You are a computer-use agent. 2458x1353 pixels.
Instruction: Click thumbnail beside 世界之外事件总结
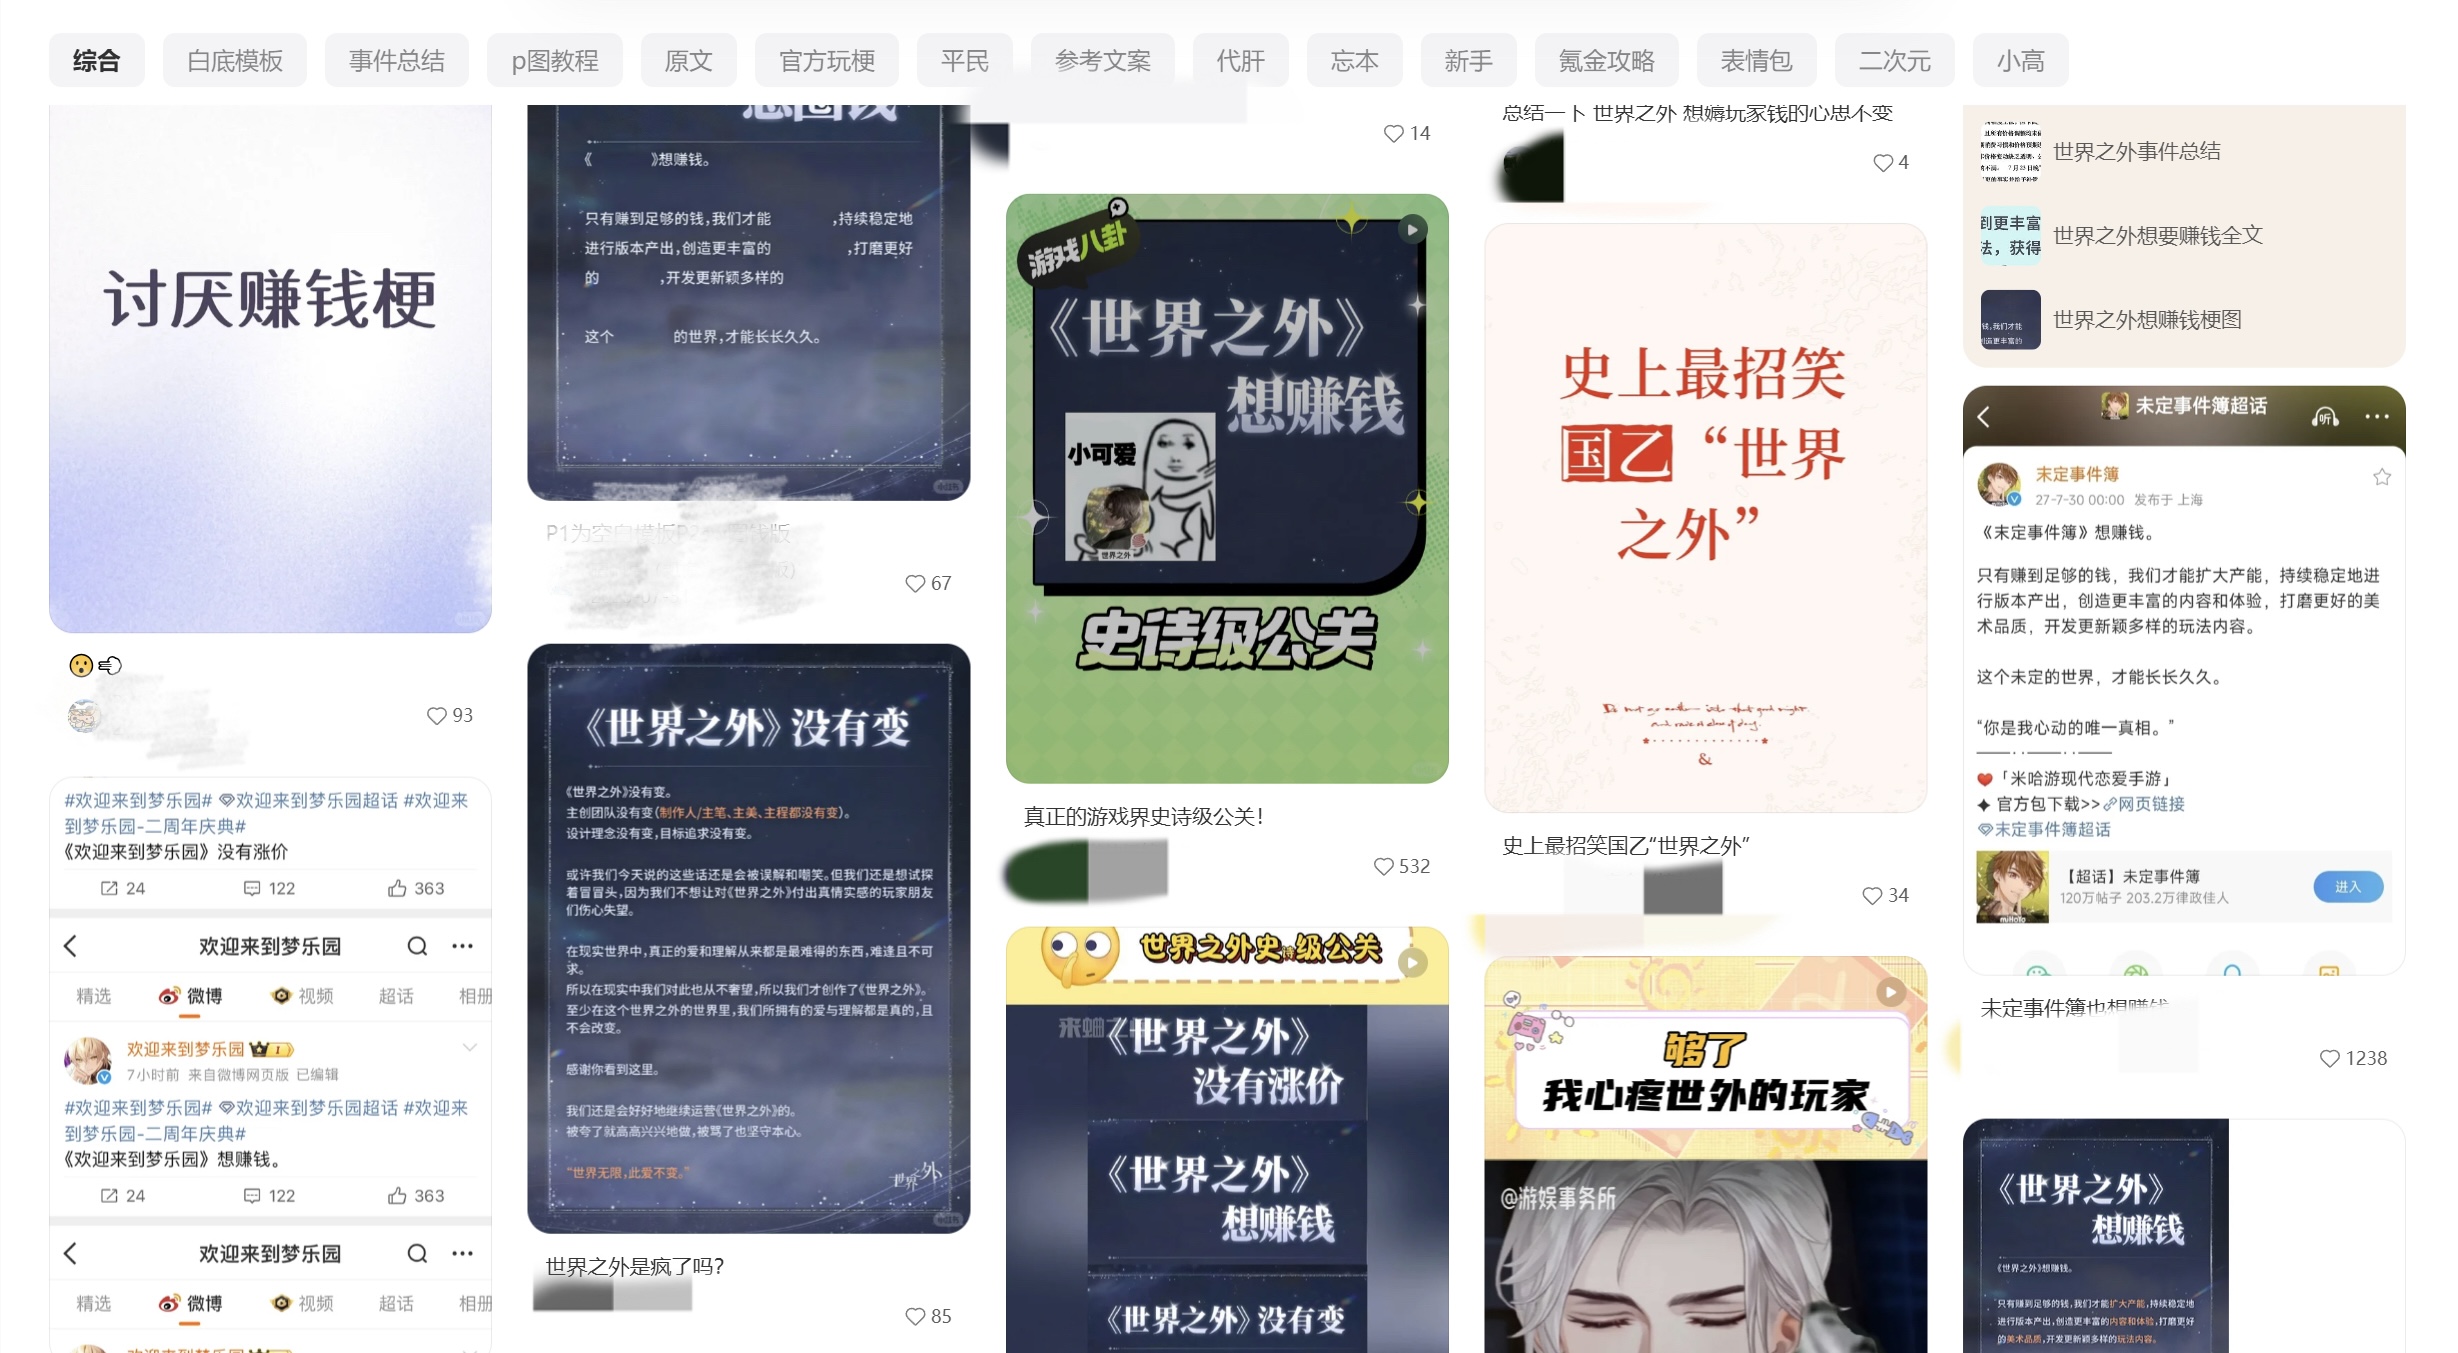click(x=2011, y=152)
